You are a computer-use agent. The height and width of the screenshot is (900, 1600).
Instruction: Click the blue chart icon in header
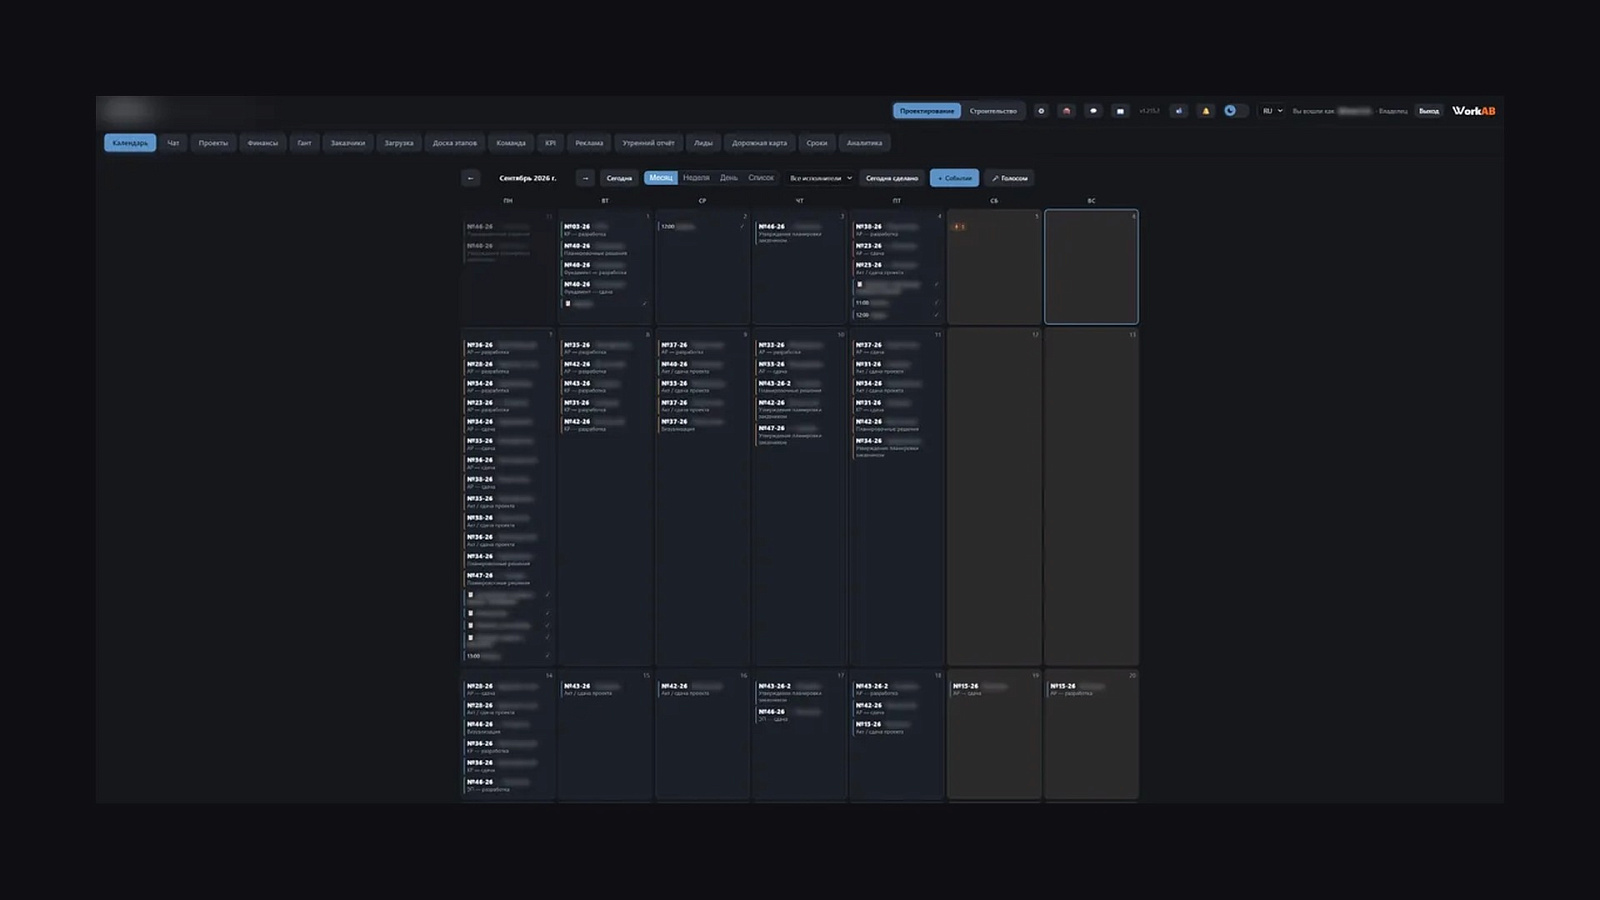pyautogui.click(x=1179, y=111)
